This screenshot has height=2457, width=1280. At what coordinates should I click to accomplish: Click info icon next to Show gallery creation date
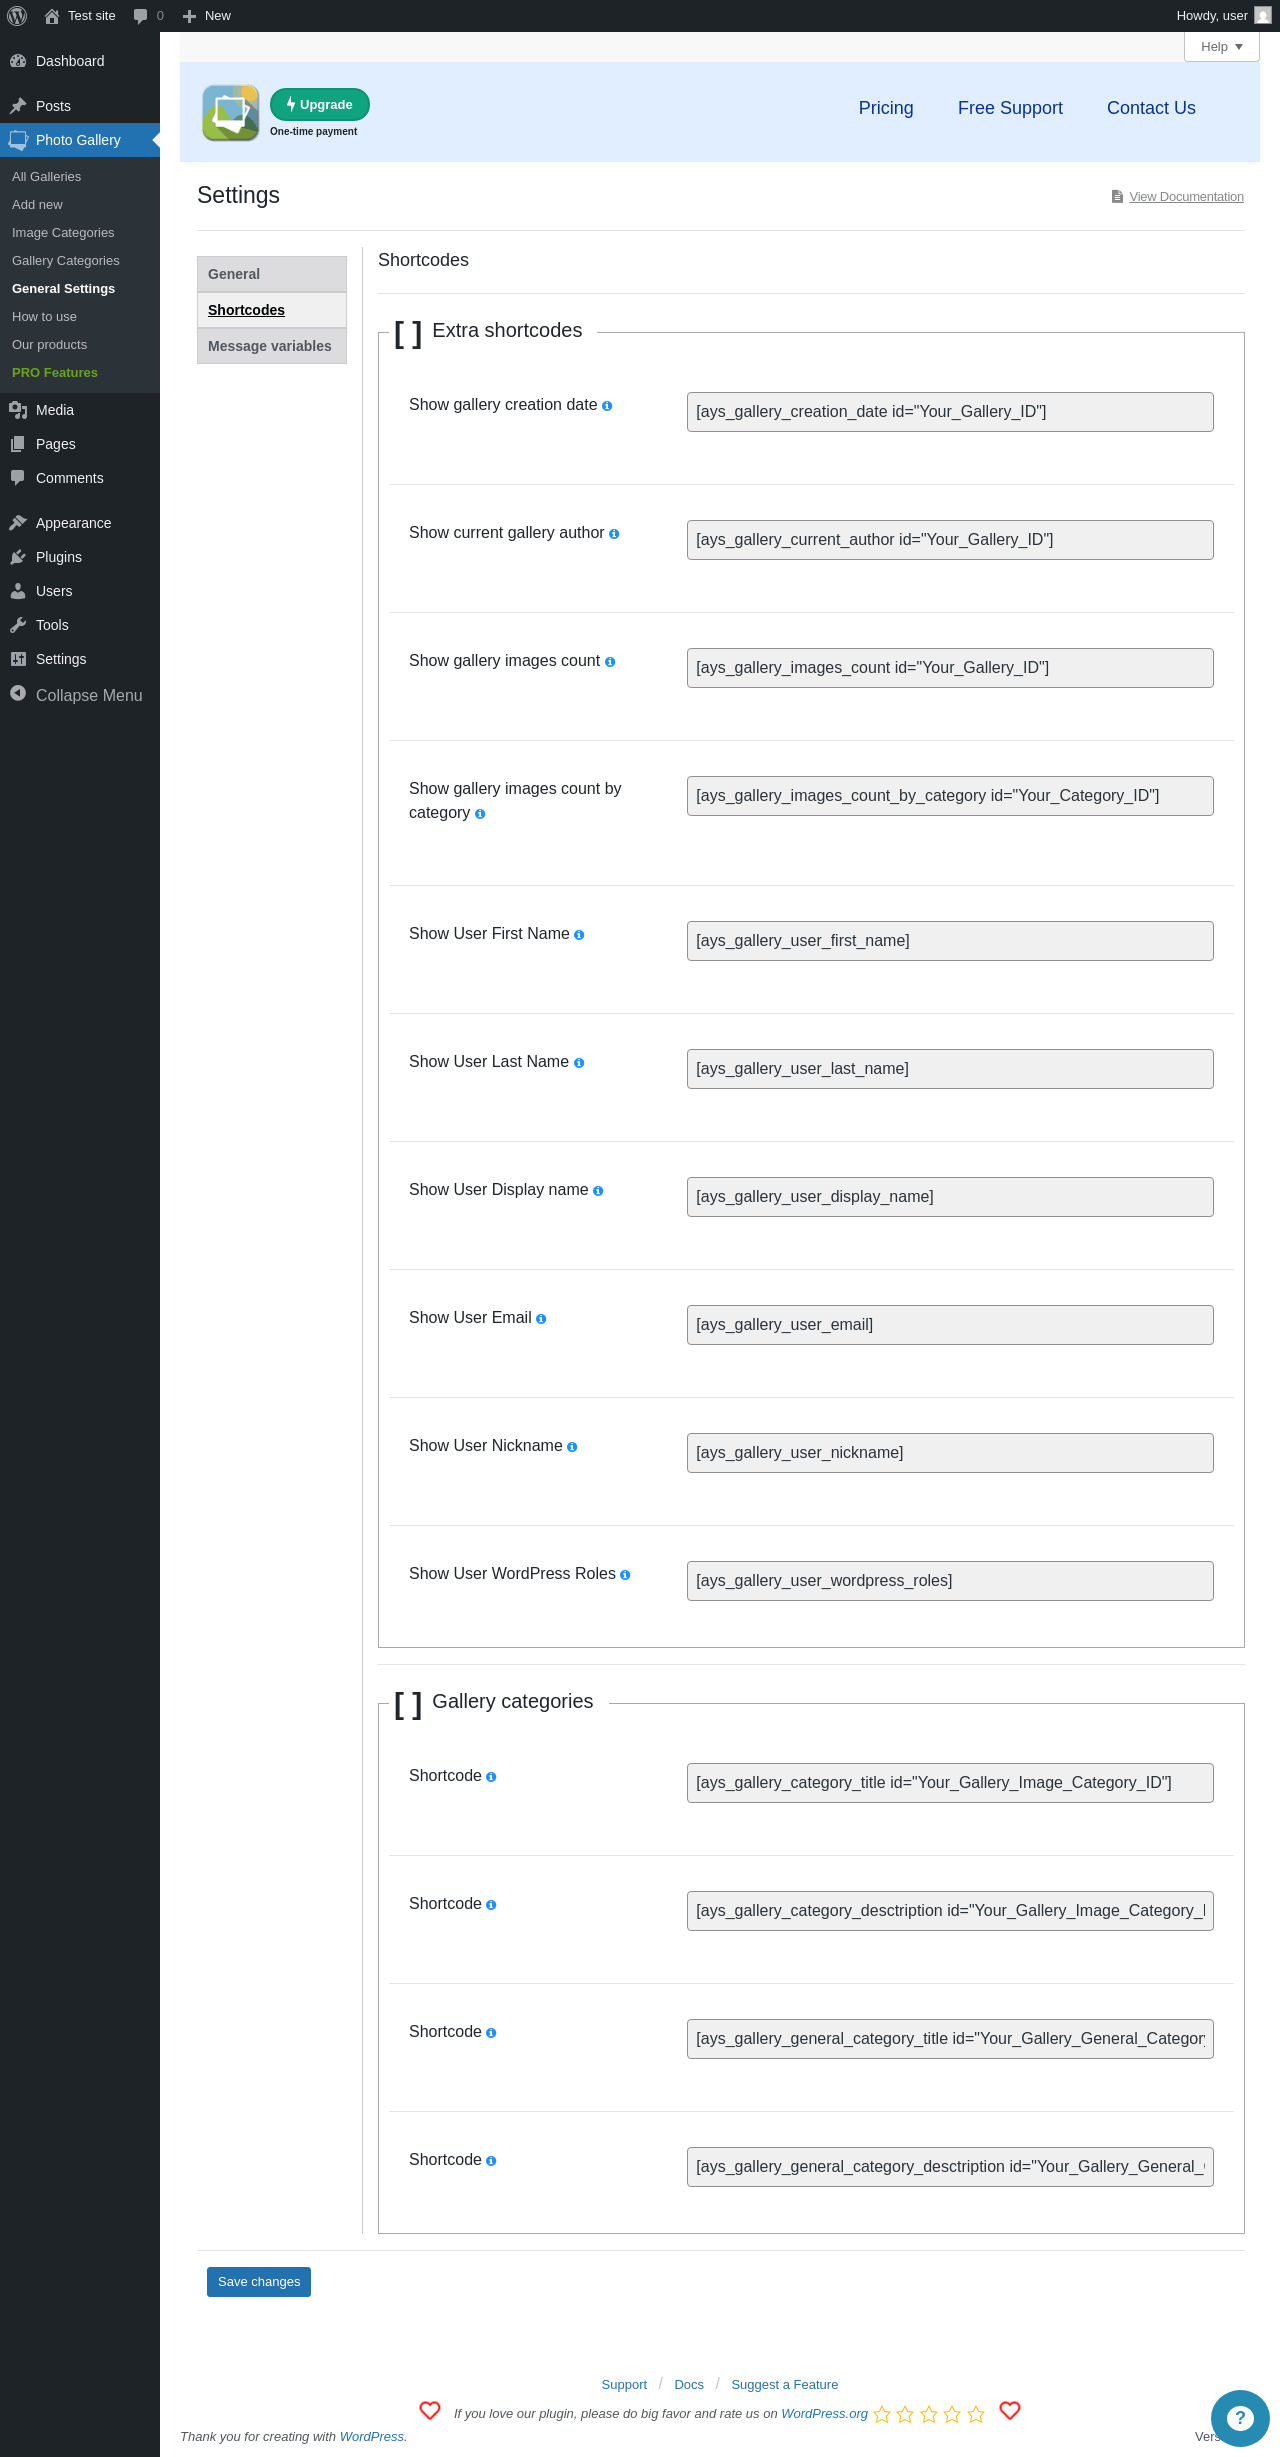(607, 406)
